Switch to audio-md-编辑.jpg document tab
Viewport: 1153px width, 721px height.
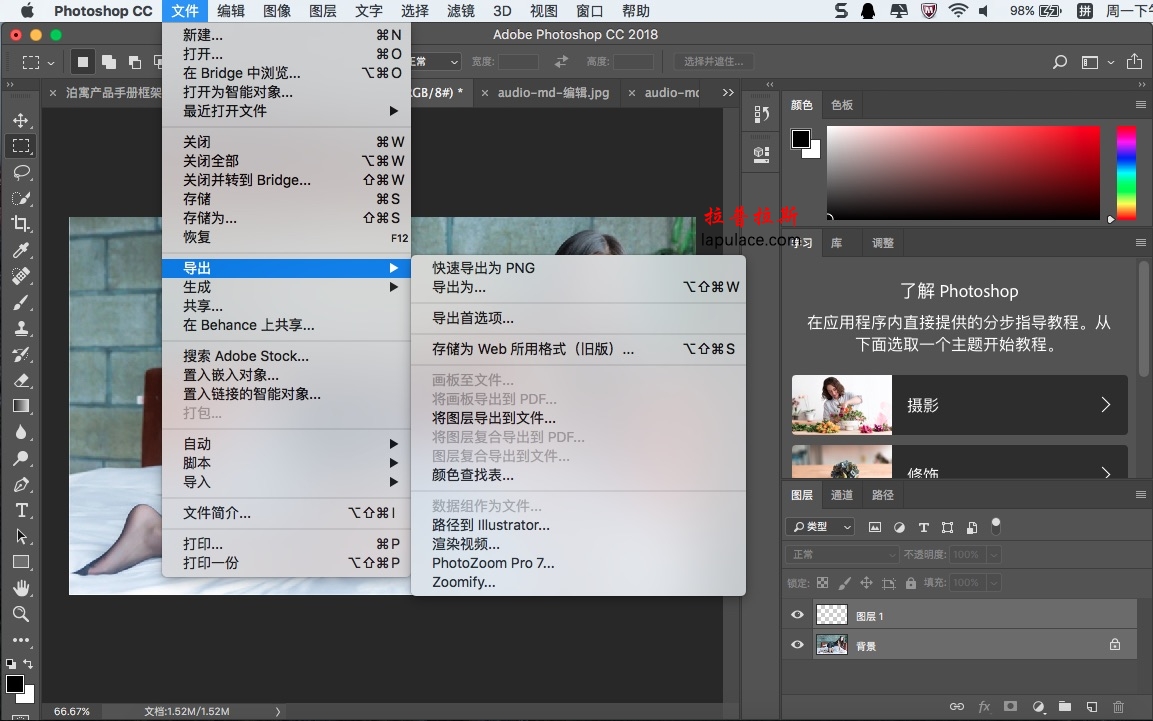(x=553, y=93)
